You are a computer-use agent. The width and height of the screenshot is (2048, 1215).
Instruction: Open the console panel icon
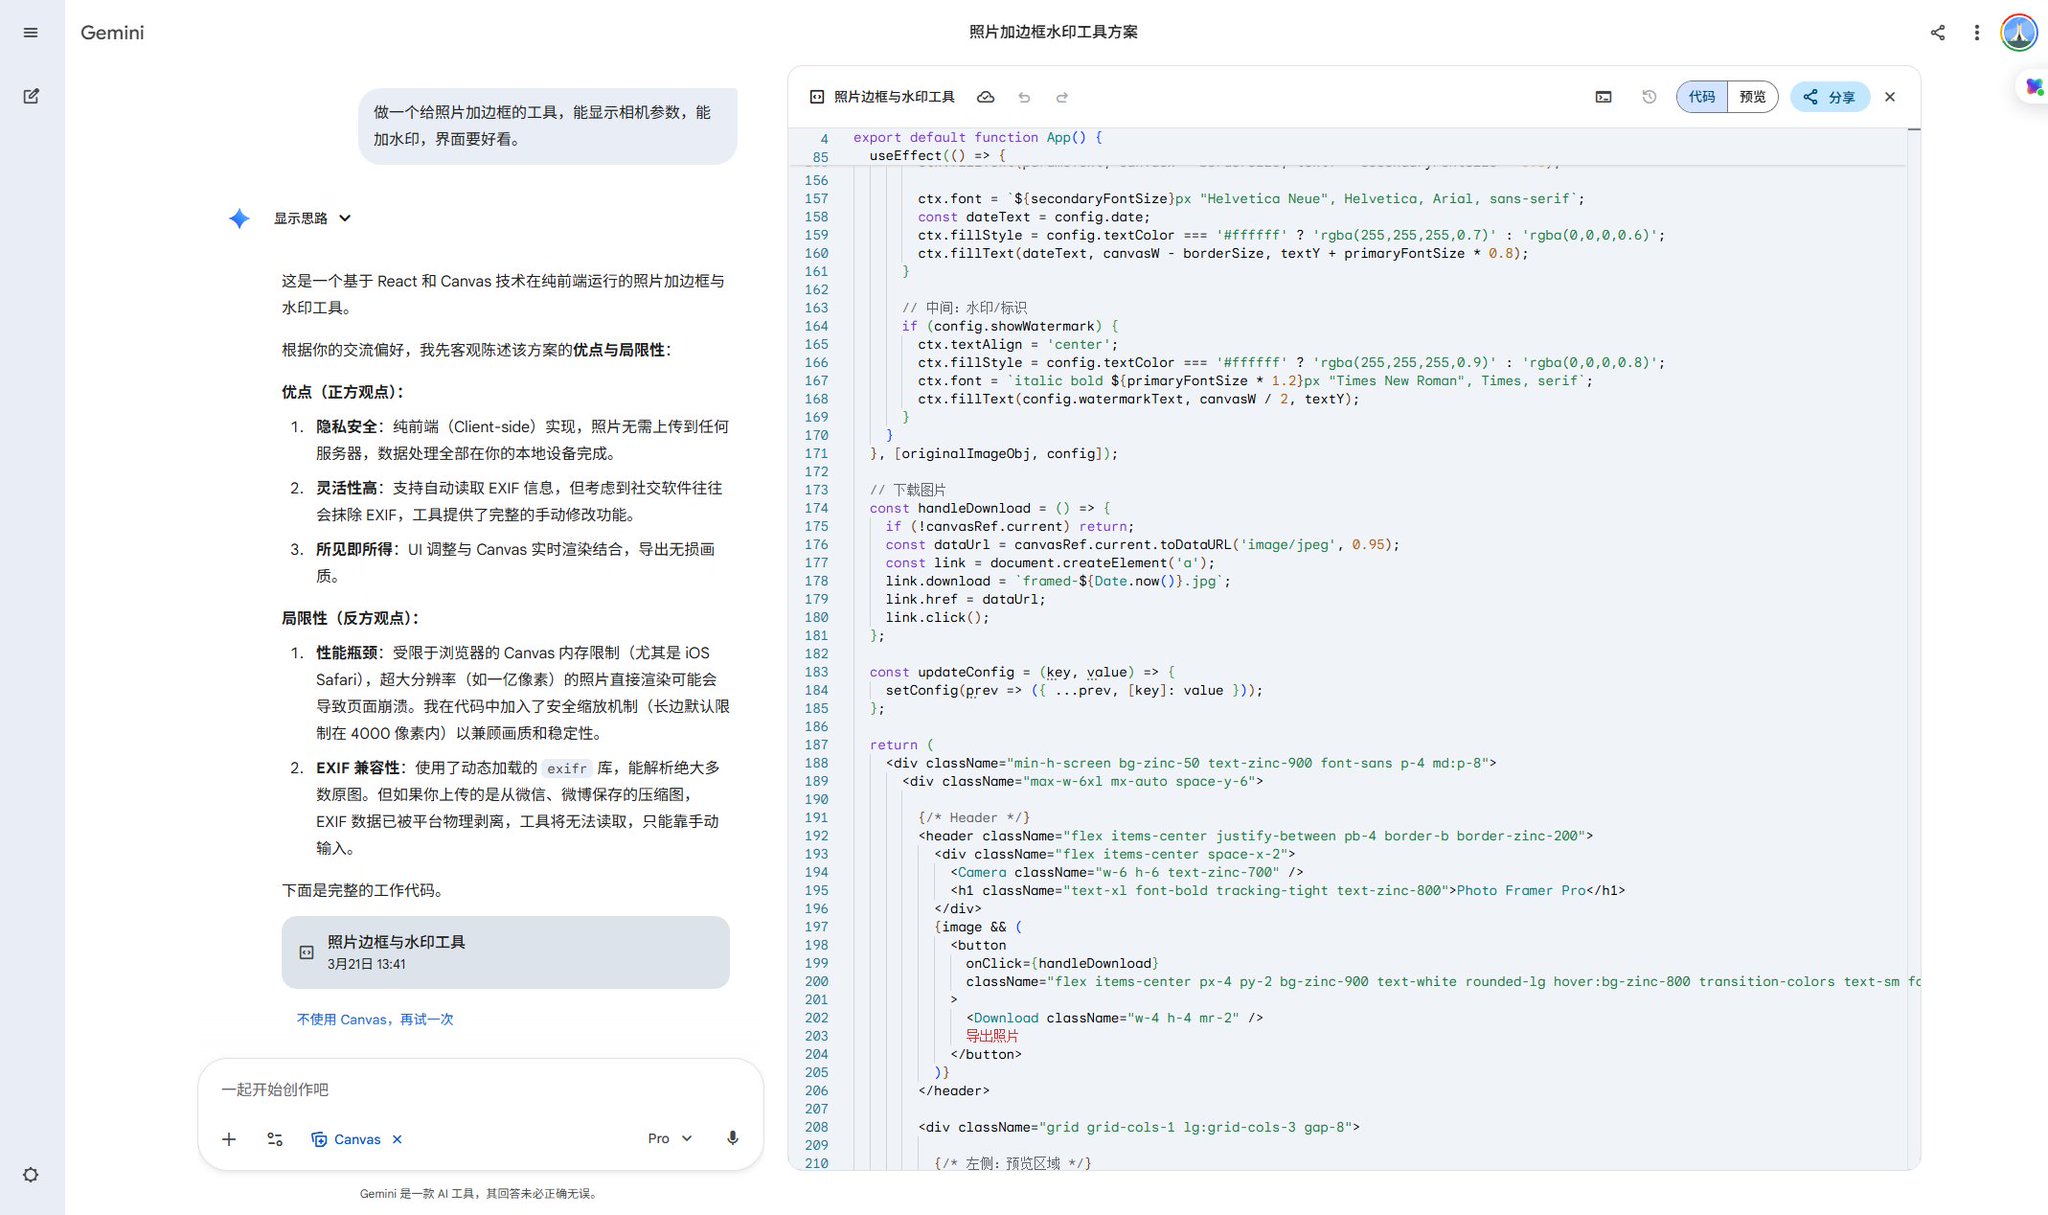(1603, 97)
